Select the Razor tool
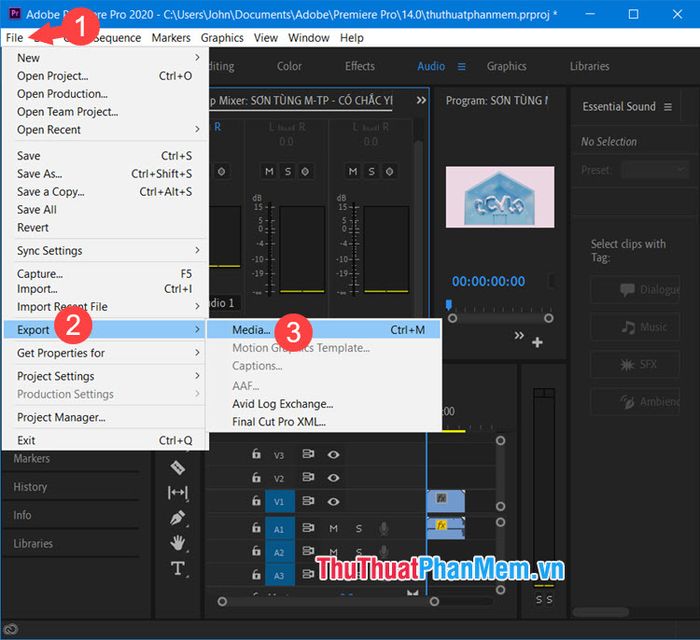The width and height of the screenshot is (700, 640). (178, 467)
